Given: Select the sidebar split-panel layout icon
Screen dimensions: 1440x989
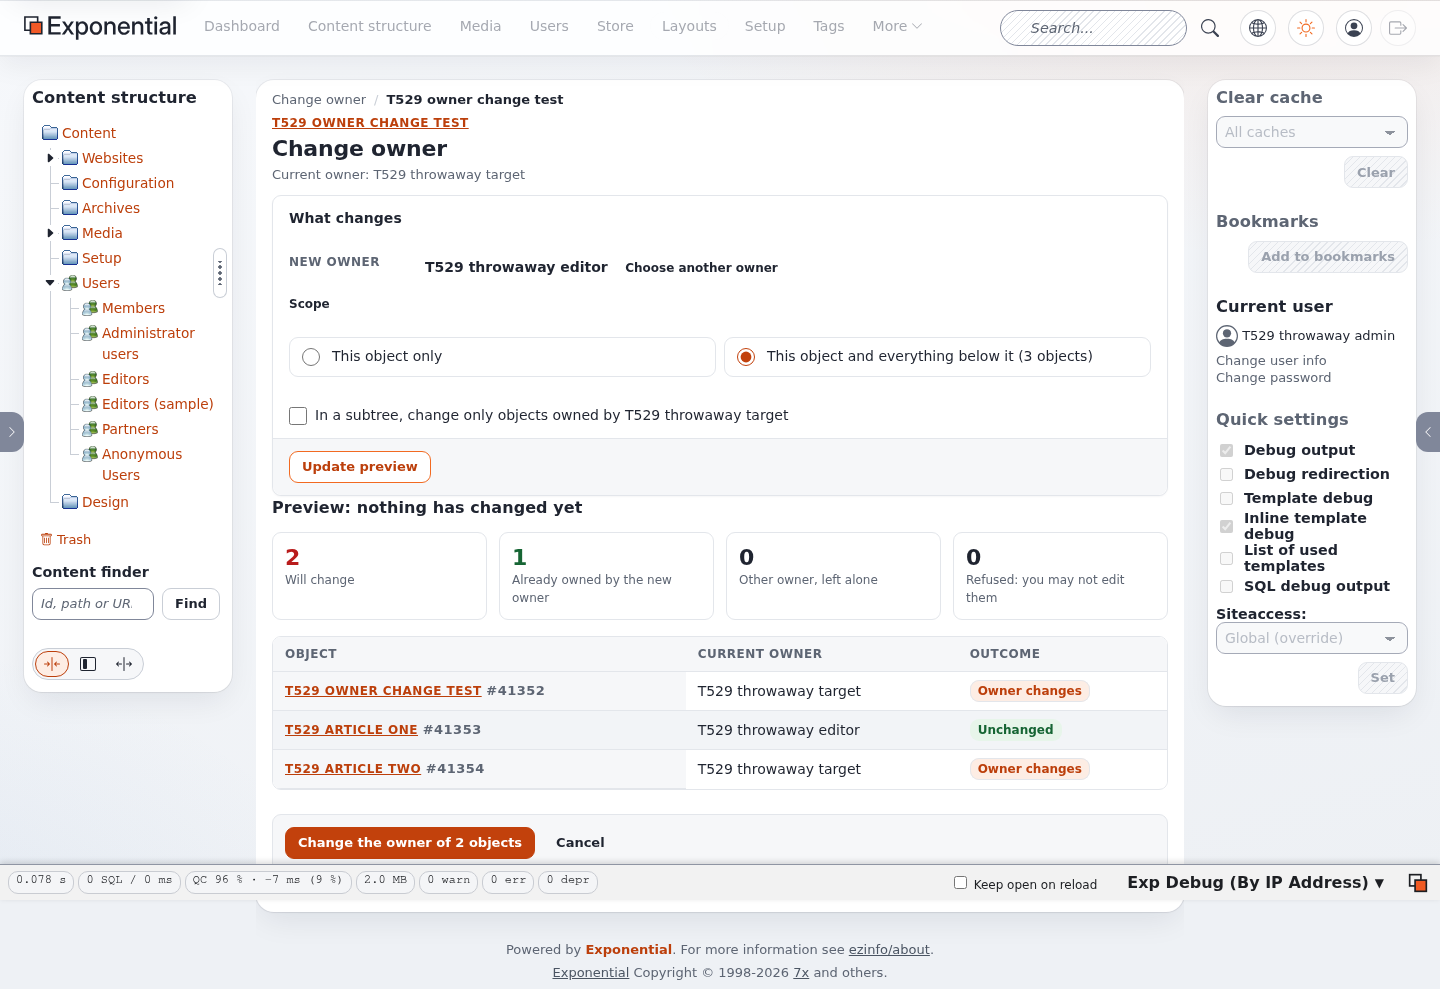Looking at the screenshot, I should click(x=88, y=664).
